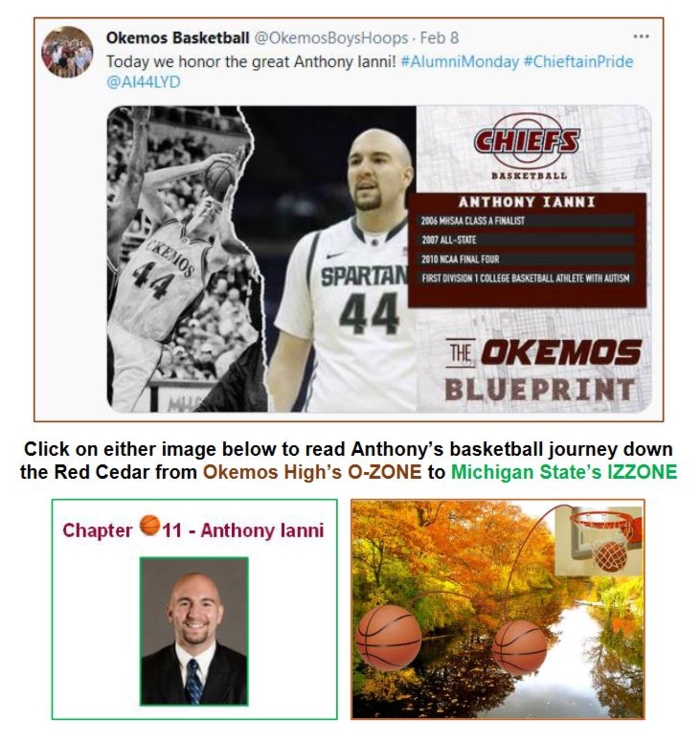Click the basketball icon in the Chapter 11 heading

click(x=150, y=525)
